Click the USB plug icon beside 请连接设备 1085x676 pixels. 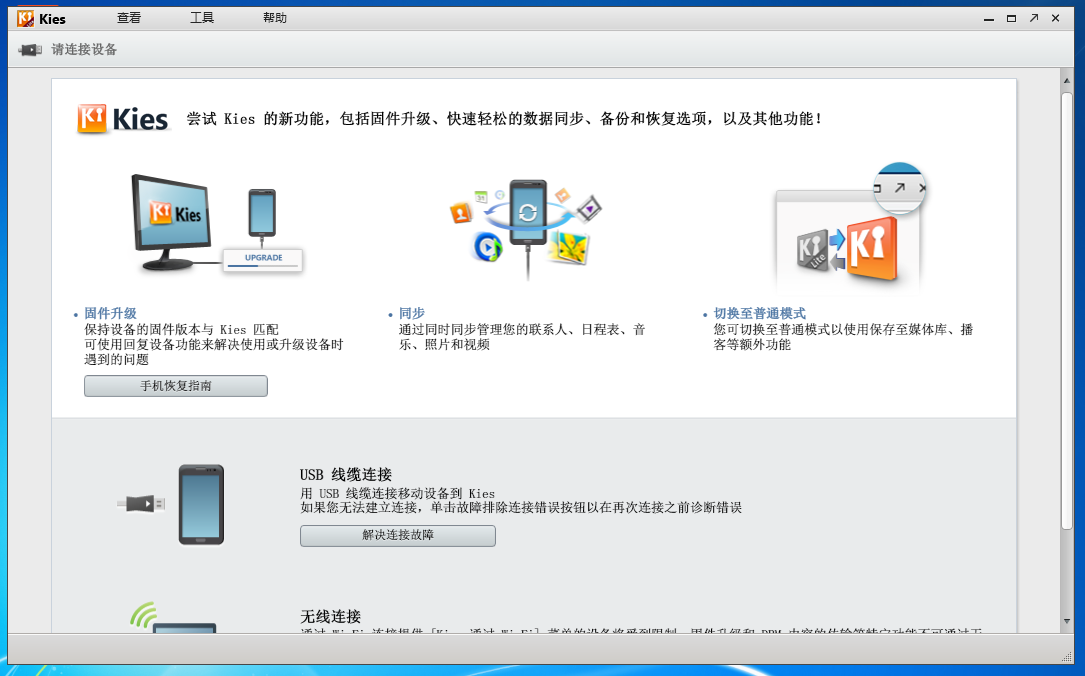(x=30, y=50)
